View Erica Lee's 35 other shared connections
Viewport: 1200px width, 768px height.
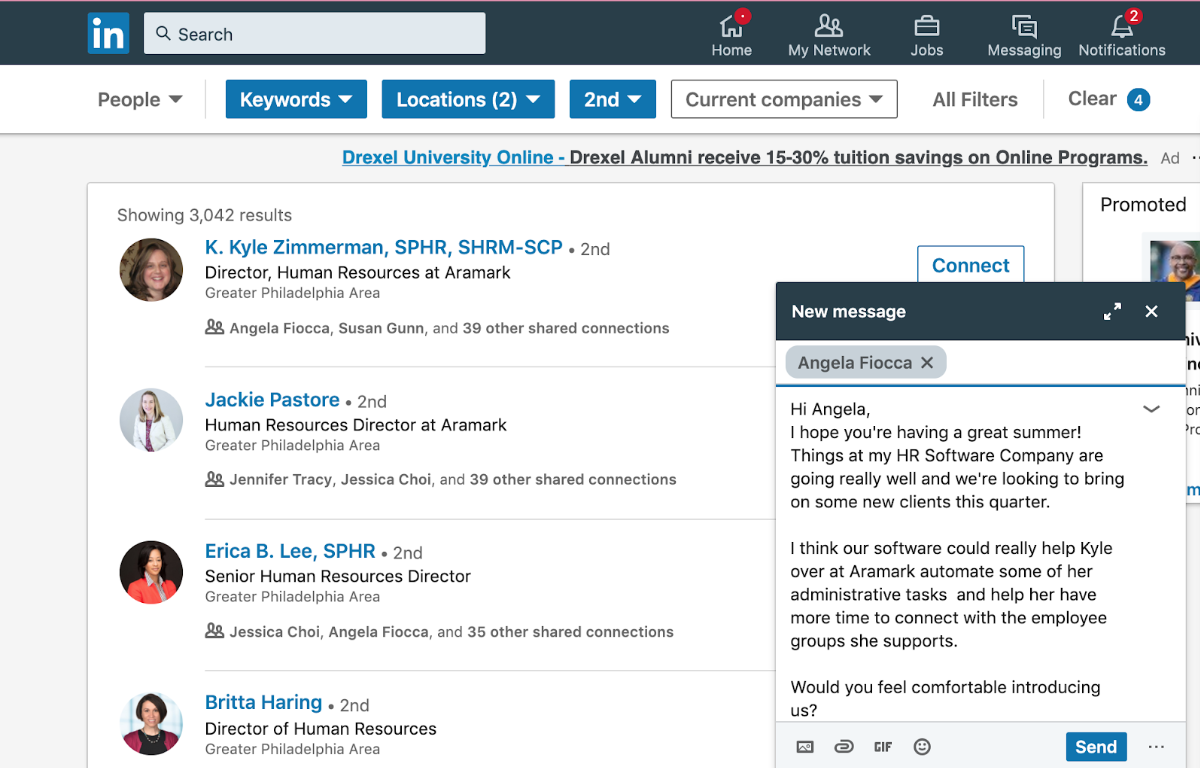570,632
